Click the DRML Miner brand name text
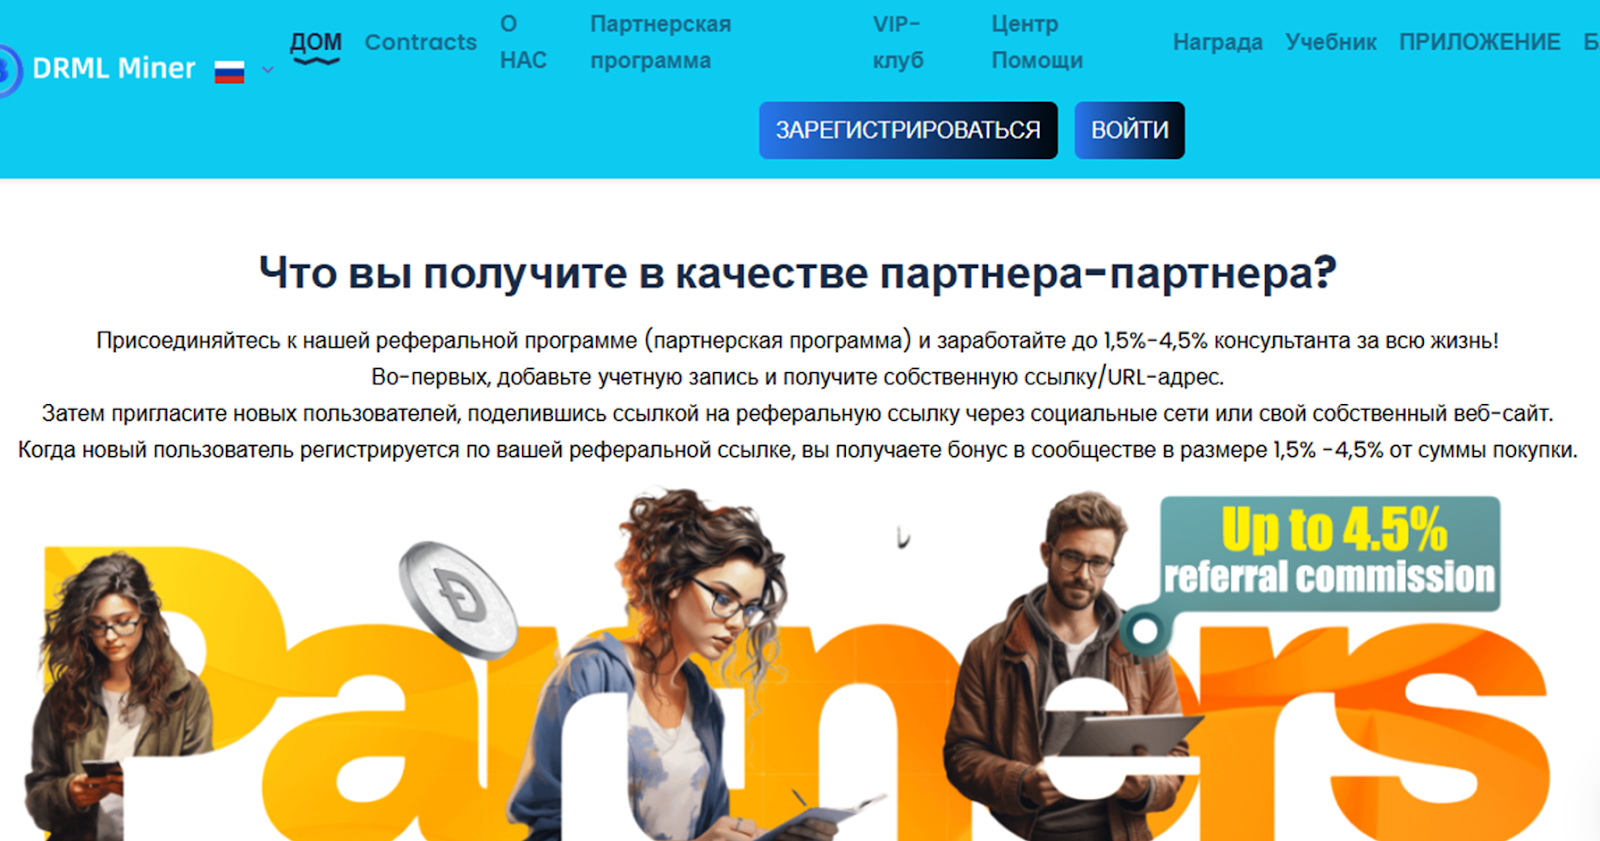Image resolution: width=1600 pixels, height=841 pixels. coord(114,68)
